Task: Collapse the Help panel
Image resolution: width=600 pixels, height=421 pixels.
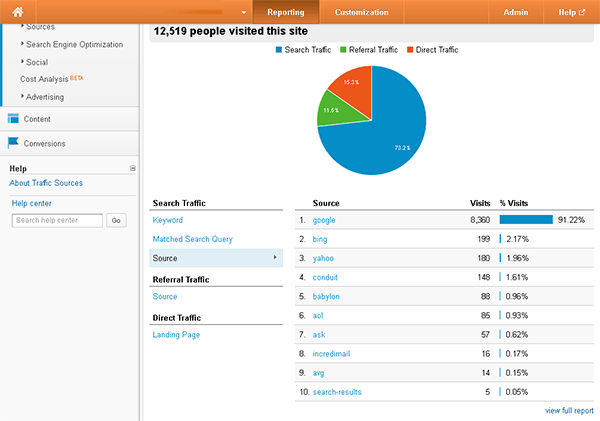Action: [x=132, y=168]
